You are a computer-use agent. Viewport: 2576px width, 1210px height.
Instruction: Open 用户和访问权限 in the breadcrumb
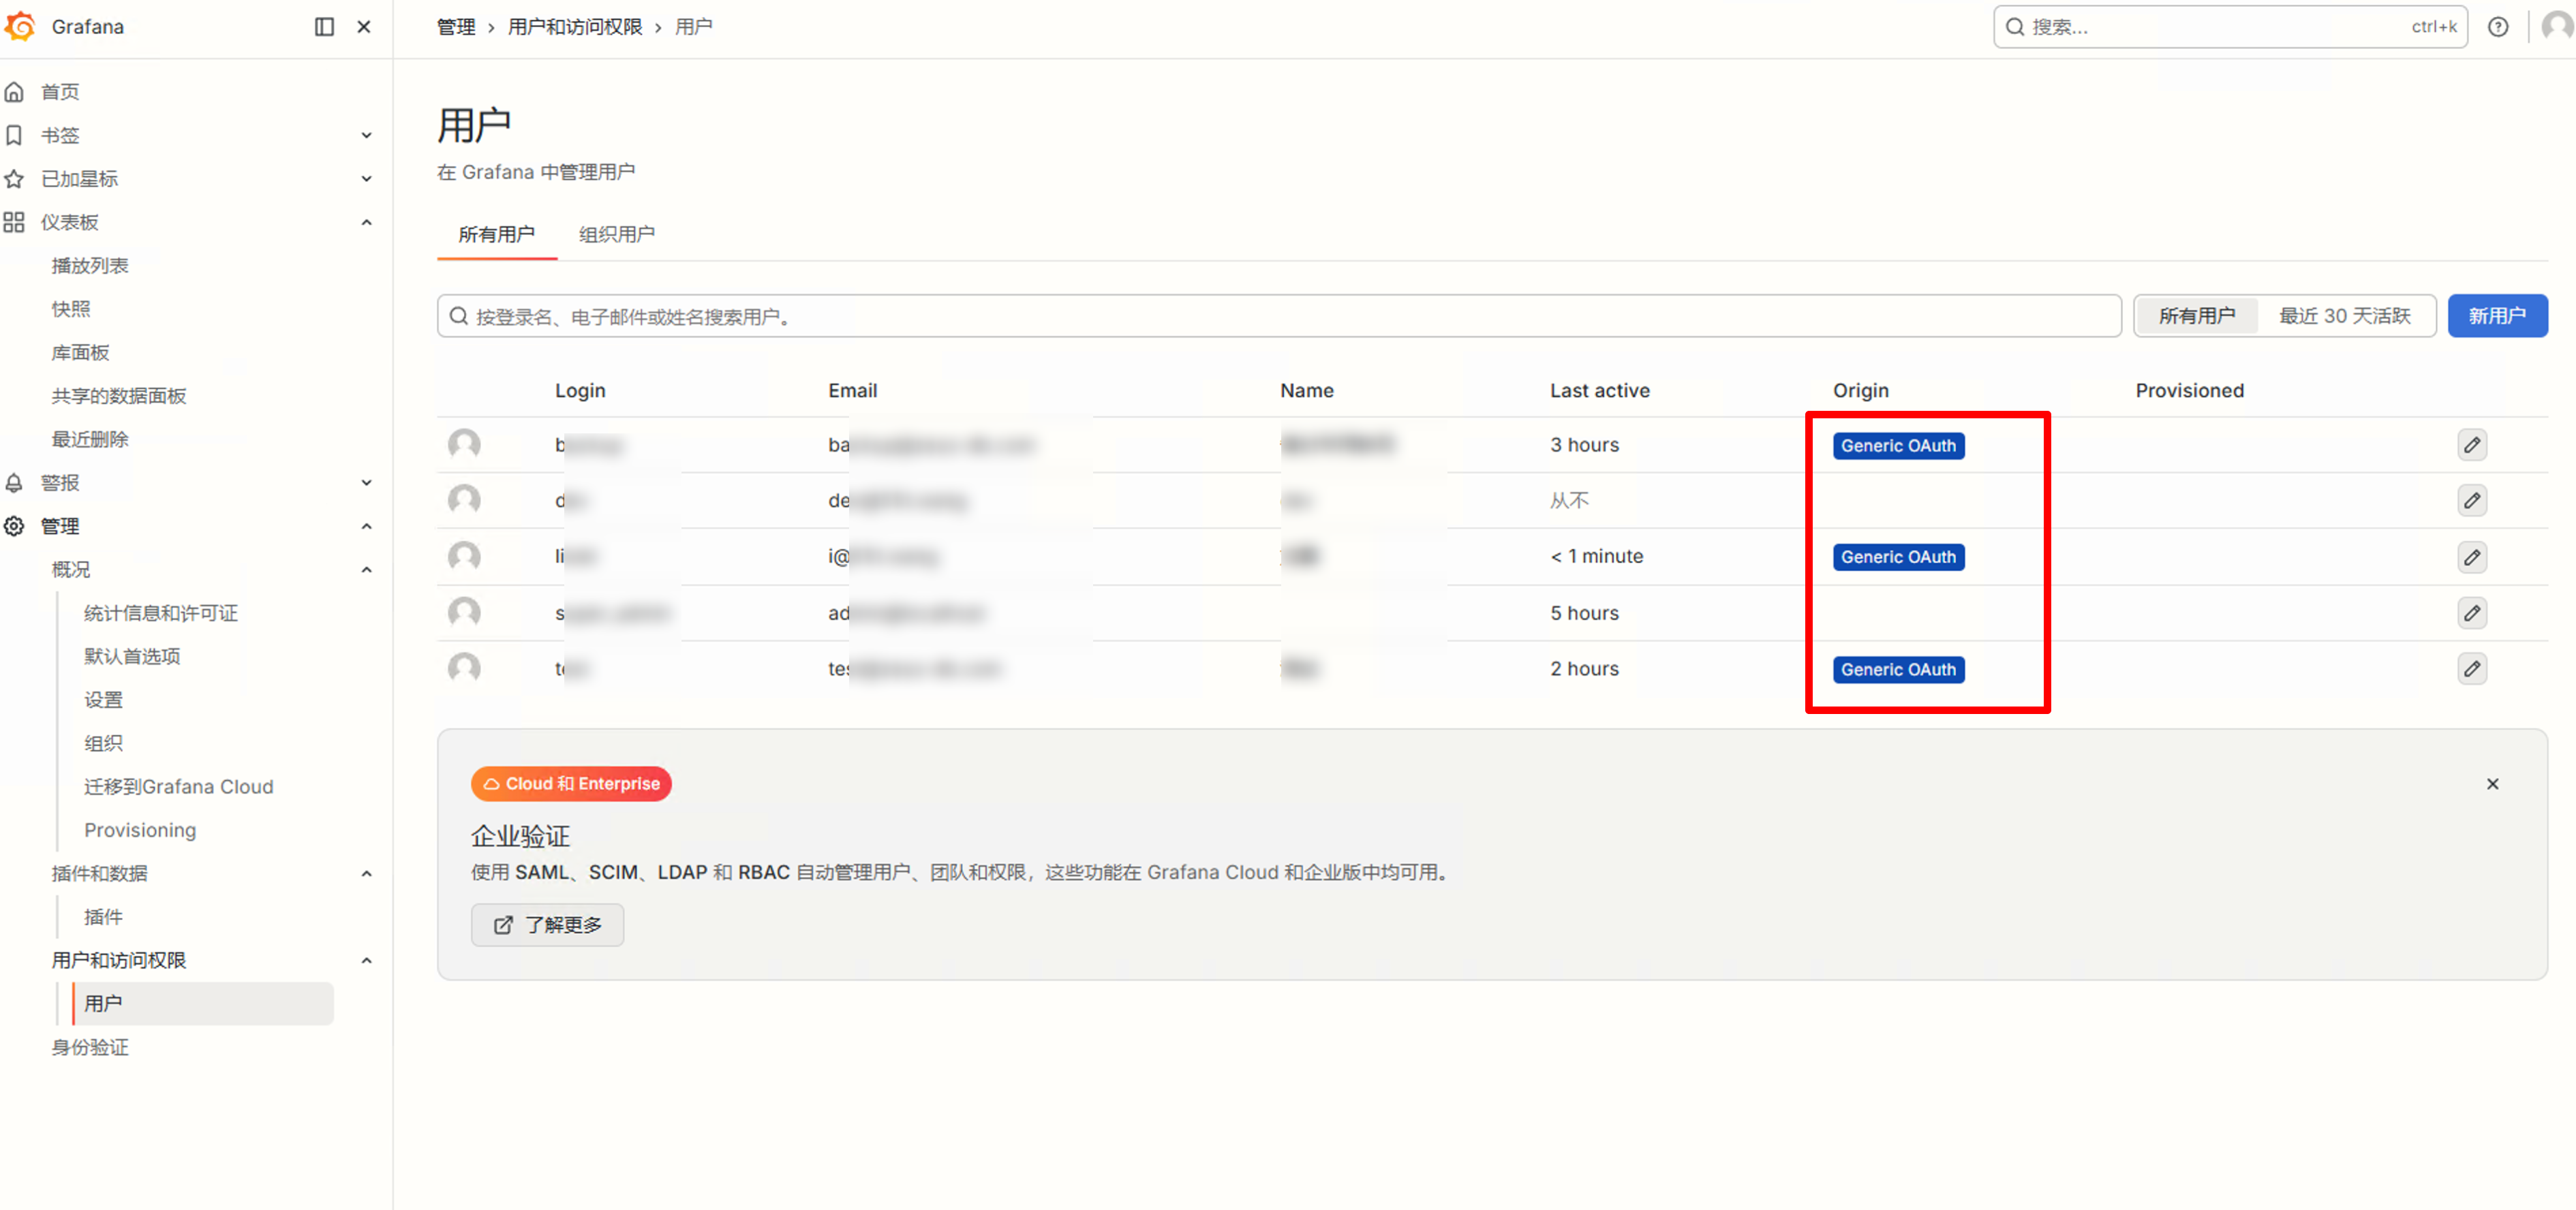pos(575,27)
